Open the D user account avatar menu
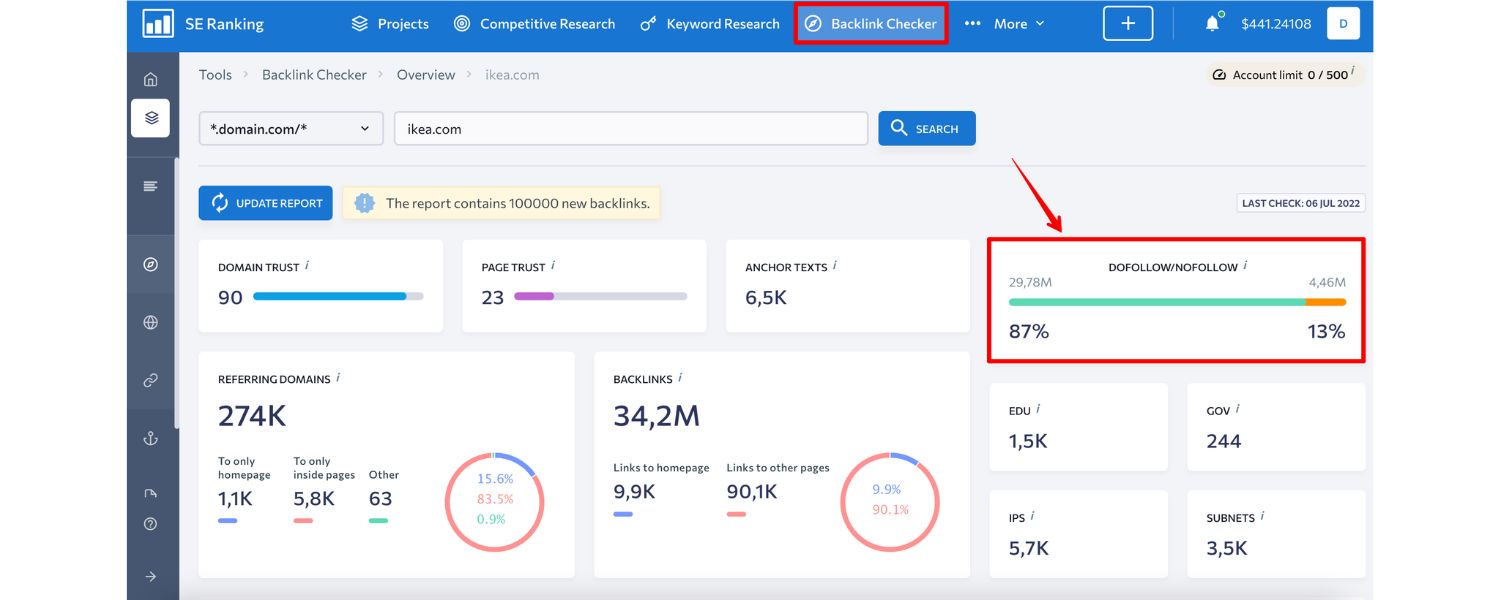 click(x=1343, y=22)
